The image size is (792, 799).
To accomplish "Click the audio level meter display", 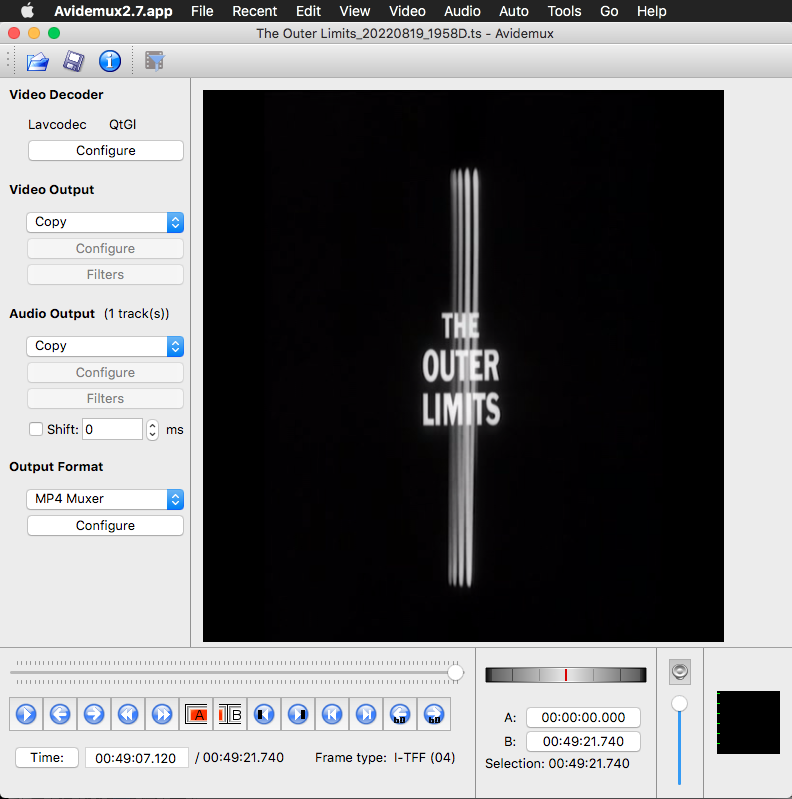I will [x=748, y=723].
